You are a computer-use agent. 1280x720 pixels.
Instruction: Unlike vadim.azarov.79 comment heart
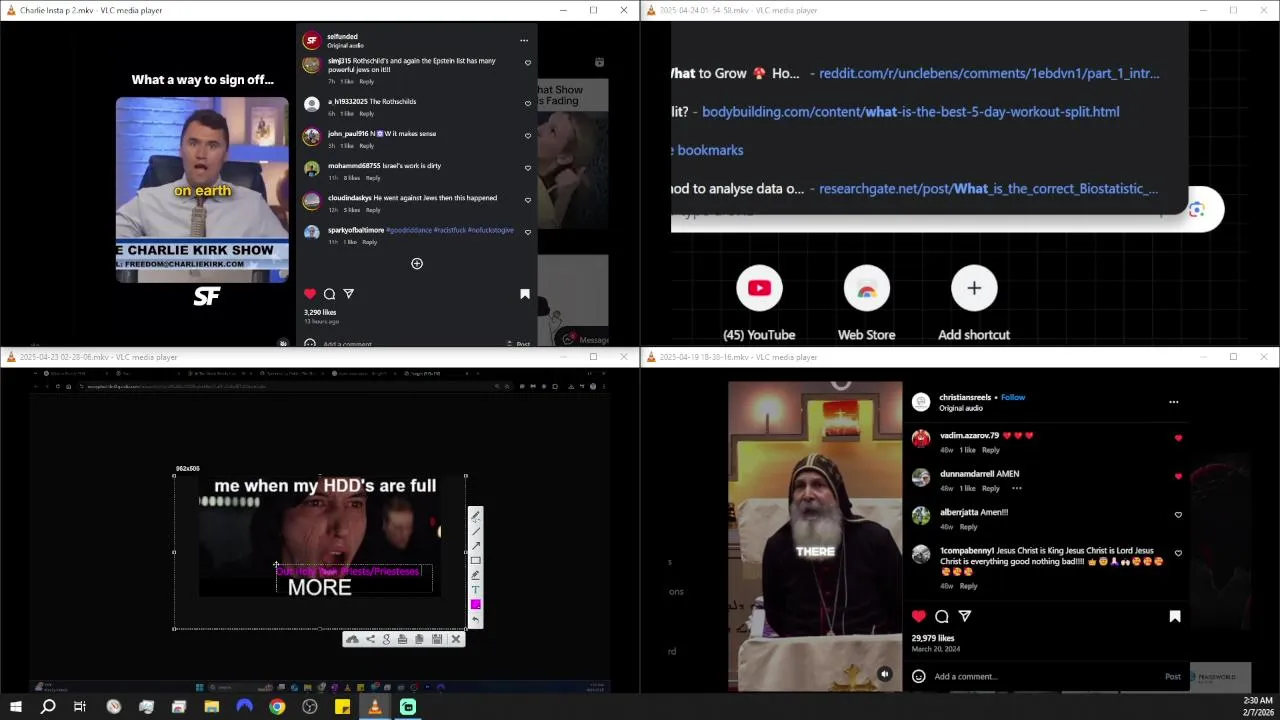pyautogui.click(x=1178, y=438)
